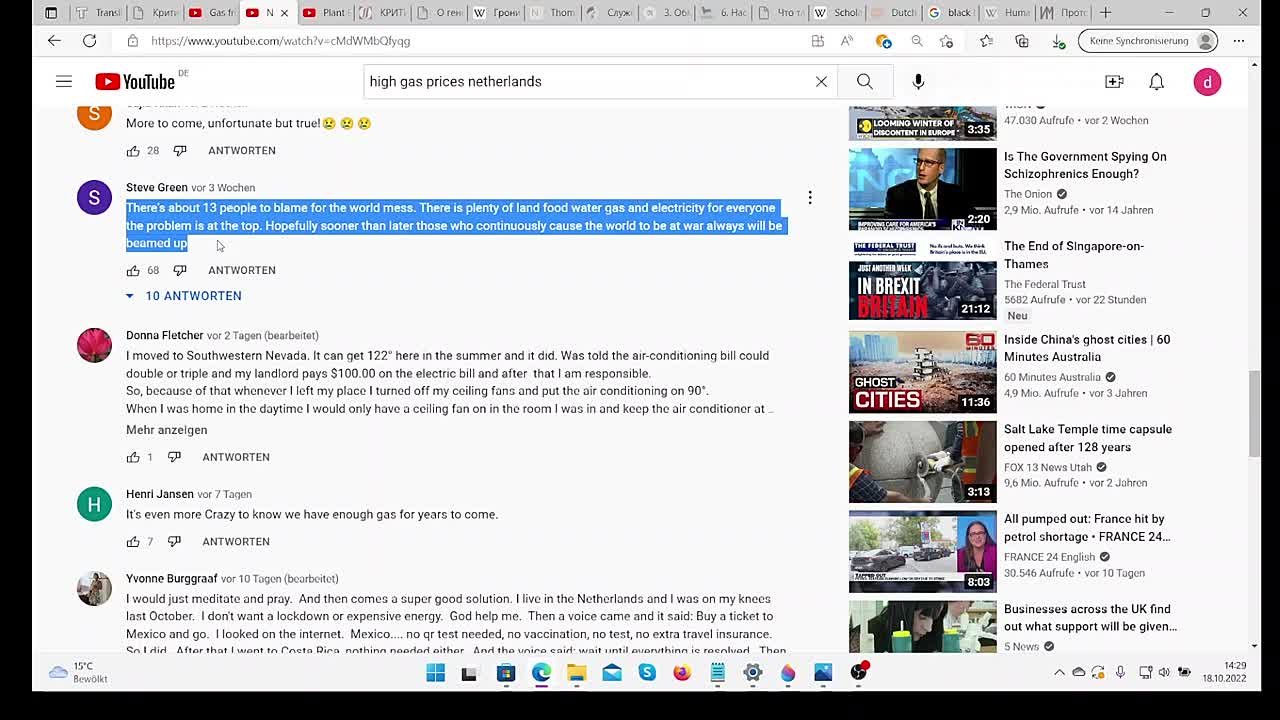
Task: Click the Create video camera icon
Action: point(1114,81)
